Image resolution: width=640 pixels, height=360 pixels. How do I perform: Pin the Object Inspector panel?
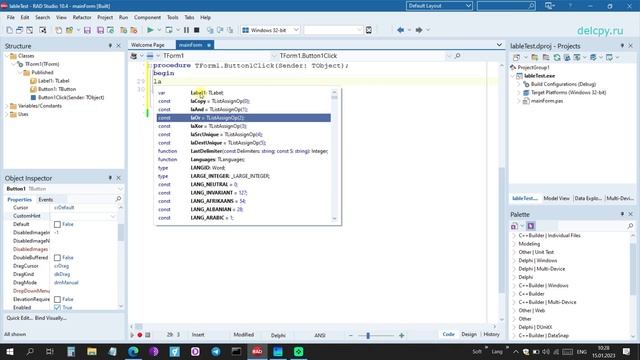tap(110, 178)
